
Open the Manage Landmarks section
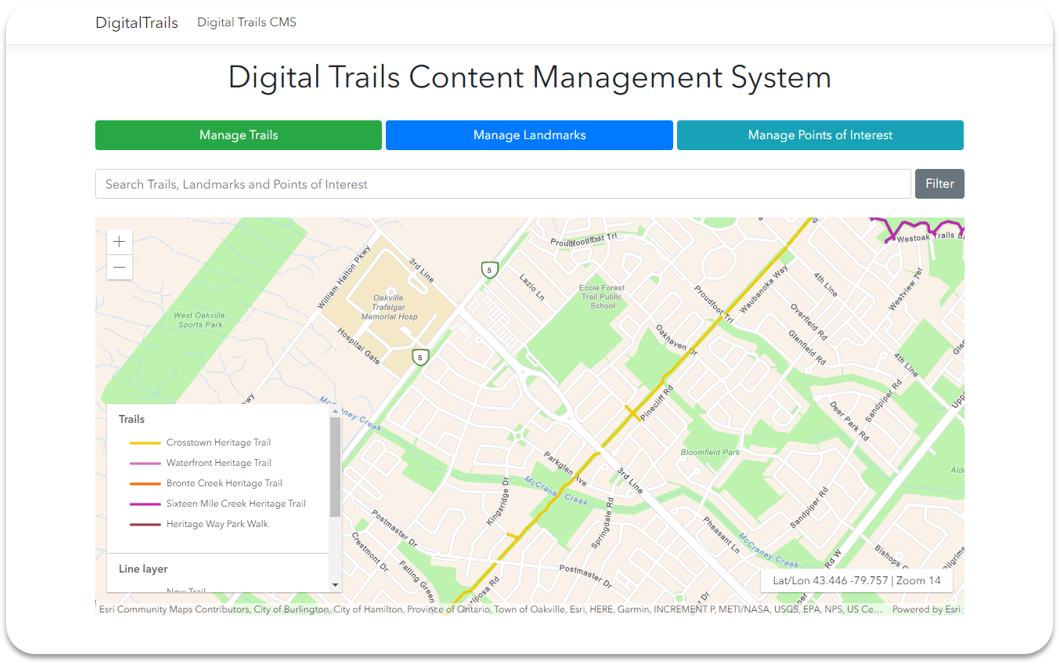pos(529,135)
